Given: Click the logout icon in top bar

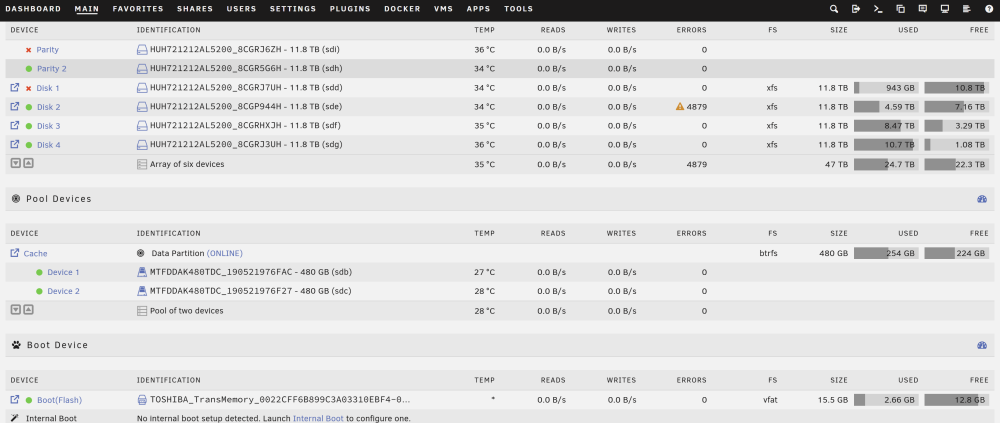Looking at the screenshot, I should coord(856,9).
